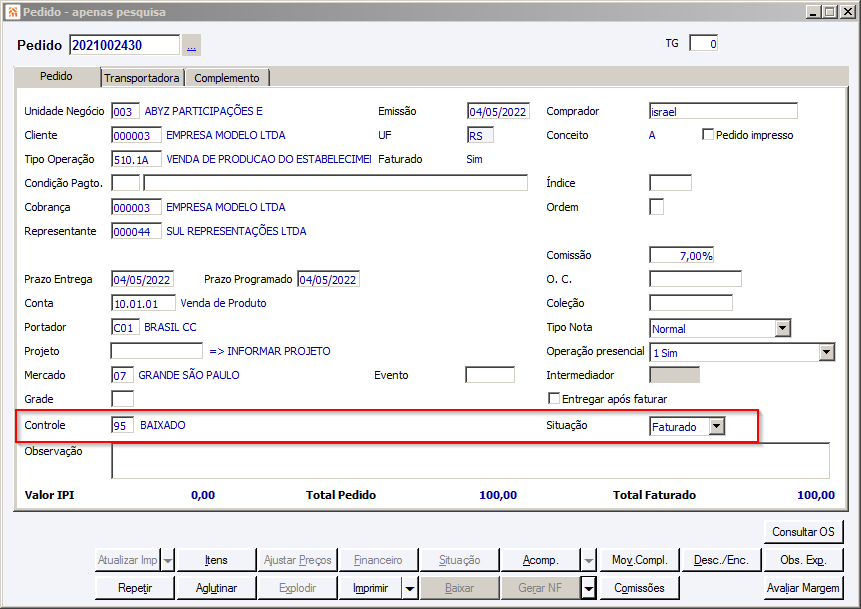Image resolution: width=861 pixels, height=609 pixels.
Task: Open the Complemento tab
Action: point(227,78)
